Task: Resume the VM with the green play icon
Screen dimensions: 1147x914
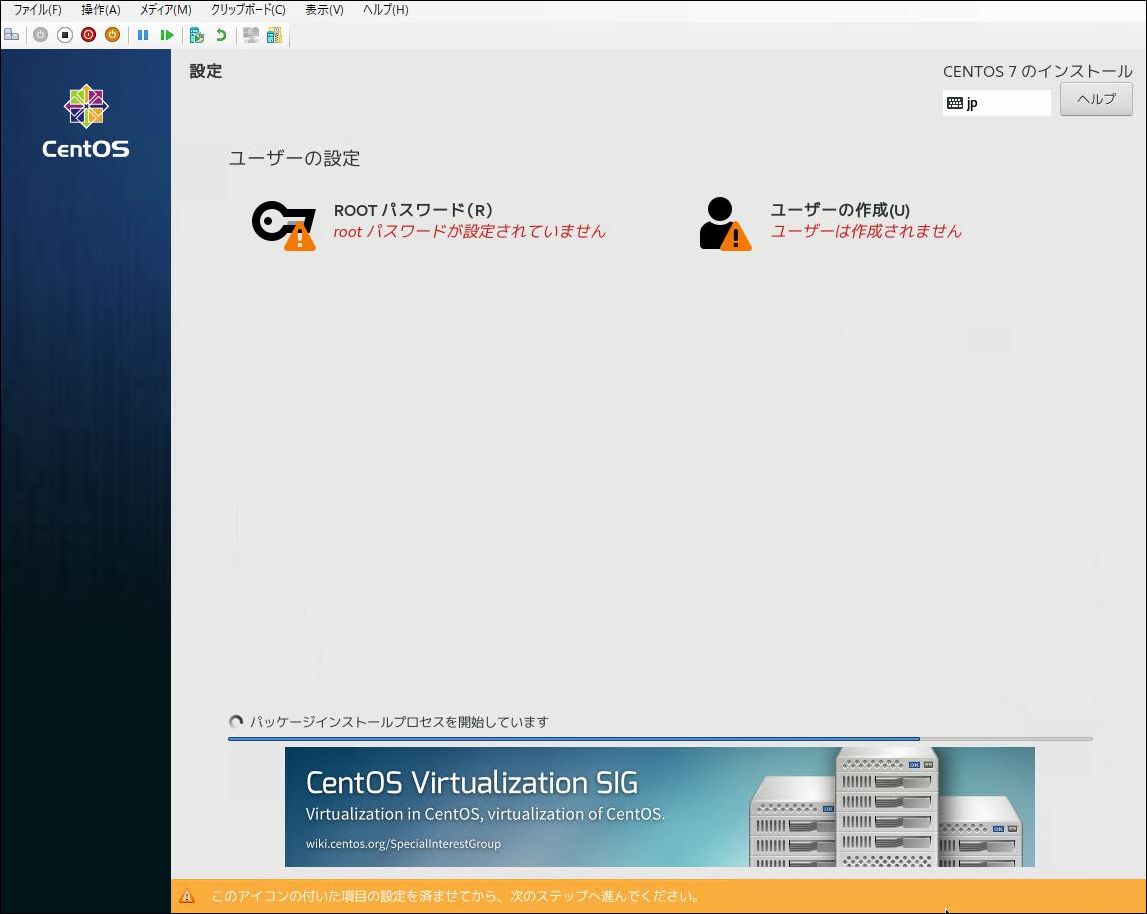Action: 167,34
